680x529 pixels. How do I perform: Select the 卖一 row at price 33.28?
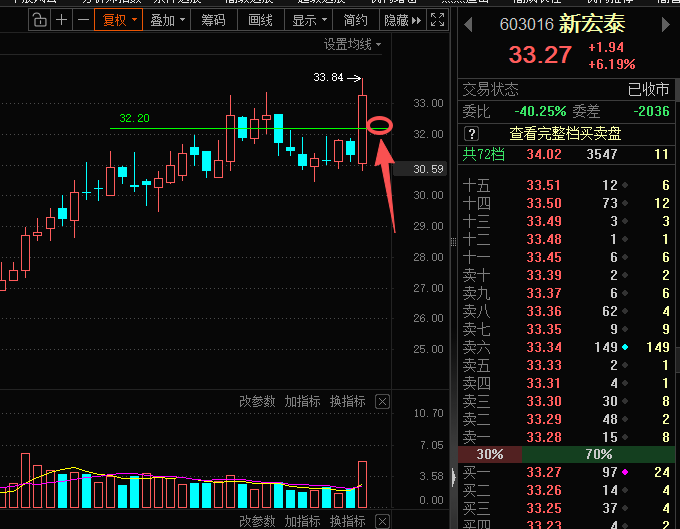(x=566, y=437)
